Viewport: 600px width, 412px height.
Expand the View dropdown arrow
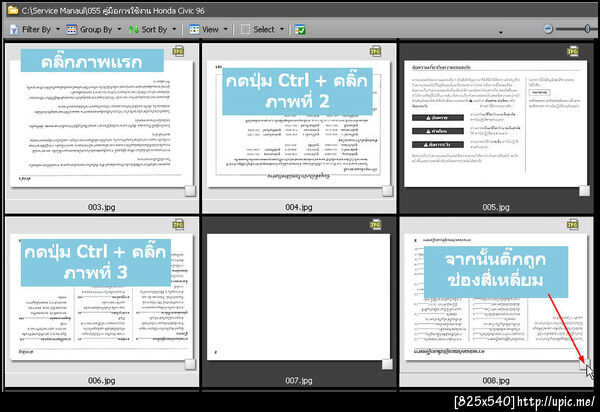tap(225, 29)
